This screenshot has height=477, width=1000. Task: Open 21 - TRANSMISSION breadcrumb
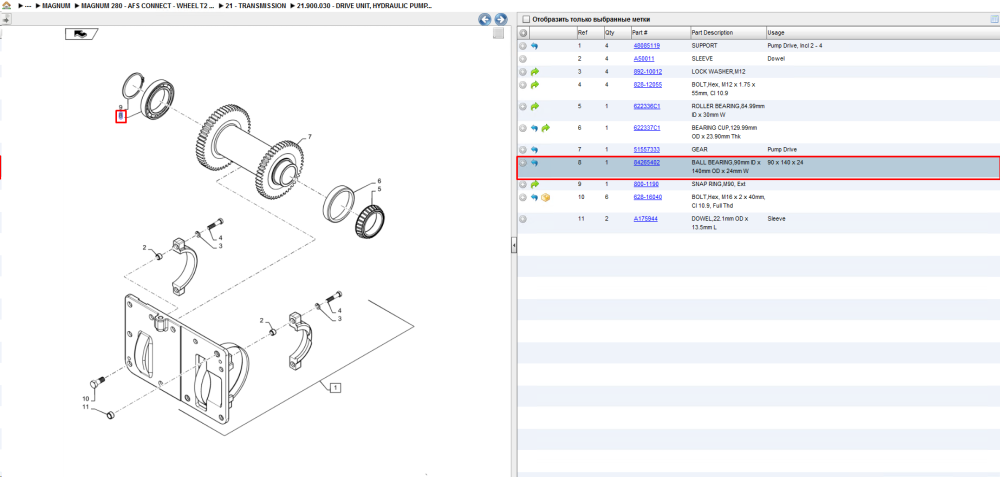[256, 5]
